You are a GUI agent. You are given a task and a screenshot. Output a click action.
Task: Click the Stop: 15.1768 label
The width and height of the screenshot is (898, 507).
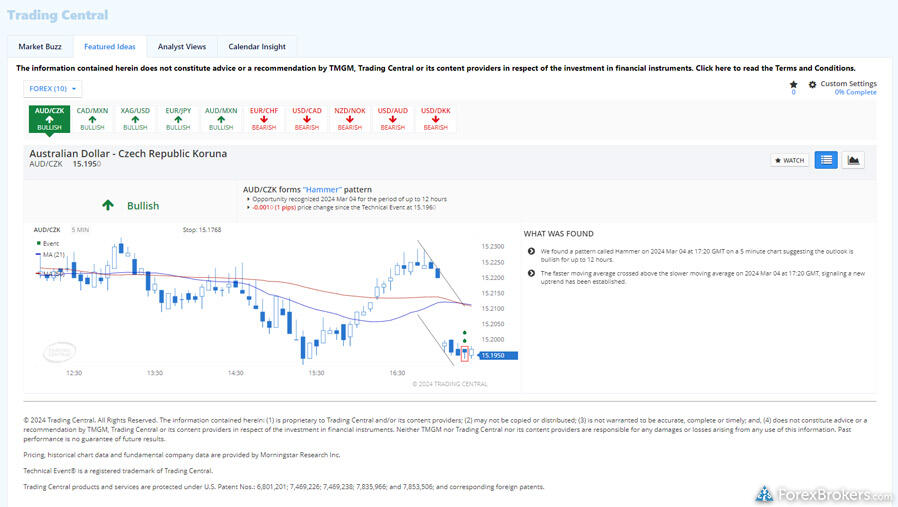pyautogui.click(x=202, y=230)
